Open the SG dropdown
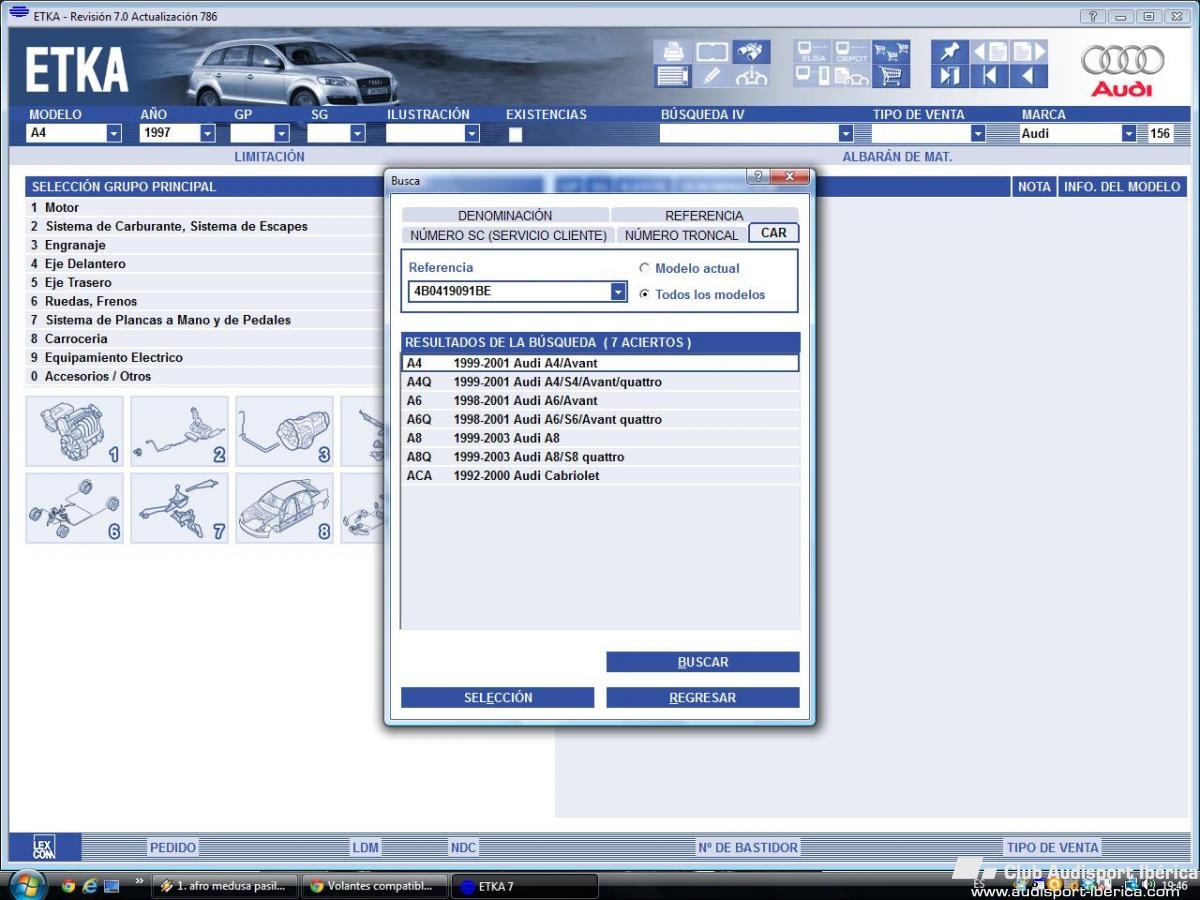Image resolution: width=1200 pixels, height=900 pixels. pyautogui.click(x=358, y=133)
